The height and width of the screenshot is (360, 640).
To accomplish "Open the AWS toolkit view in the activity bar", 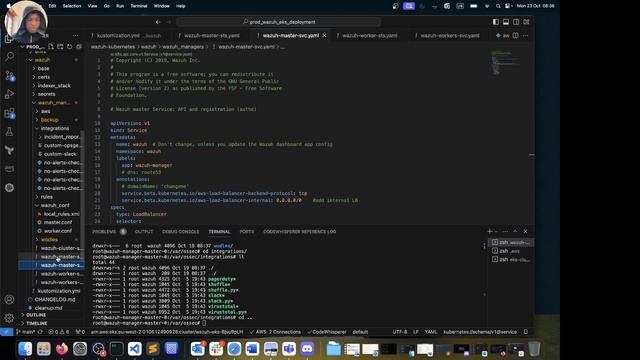I will tap(9, 169).
